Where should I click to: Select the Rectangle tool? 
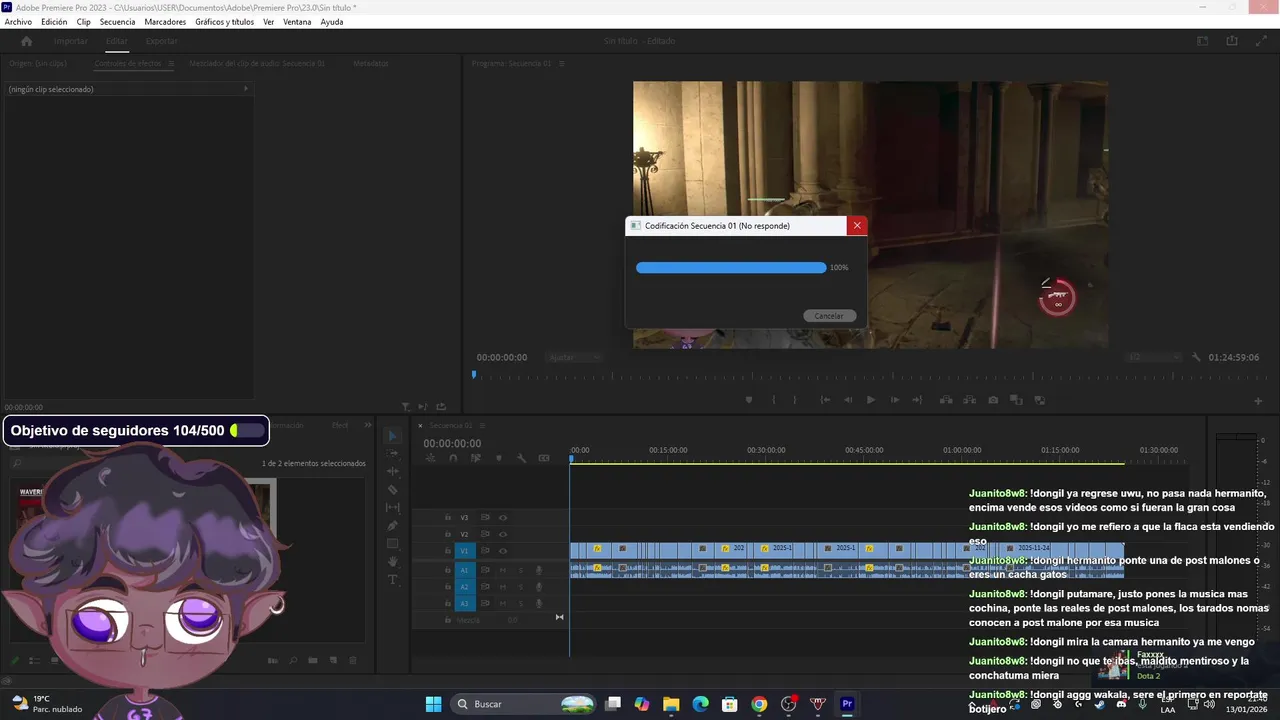point(392,544)
